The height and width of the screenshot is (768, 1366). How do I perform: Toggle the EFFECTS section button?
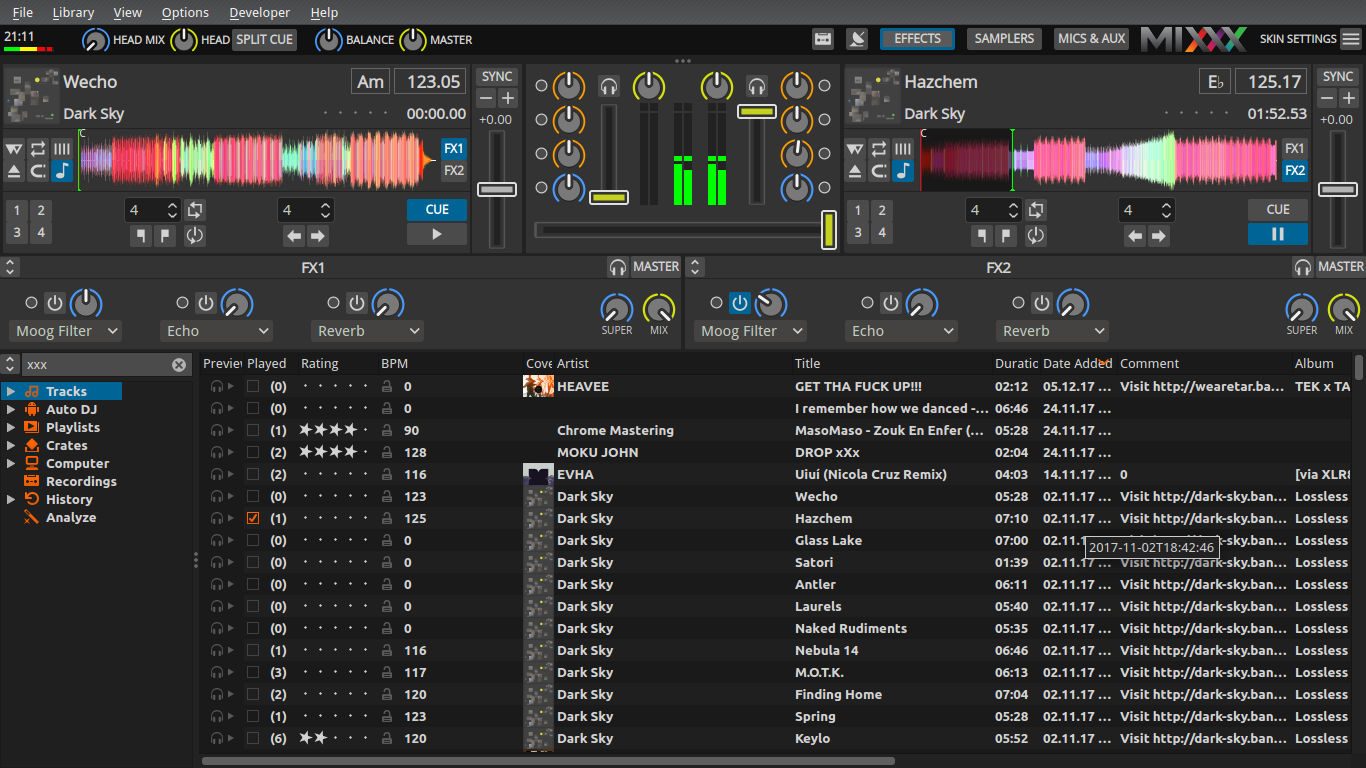(917, 39)
